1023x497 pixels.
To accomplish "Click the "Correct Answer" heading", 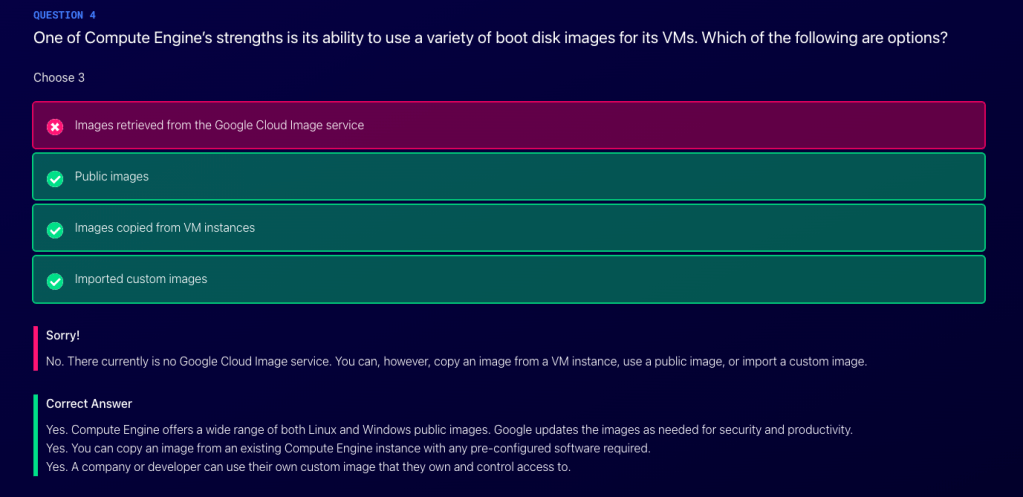I will click(89, 404).
